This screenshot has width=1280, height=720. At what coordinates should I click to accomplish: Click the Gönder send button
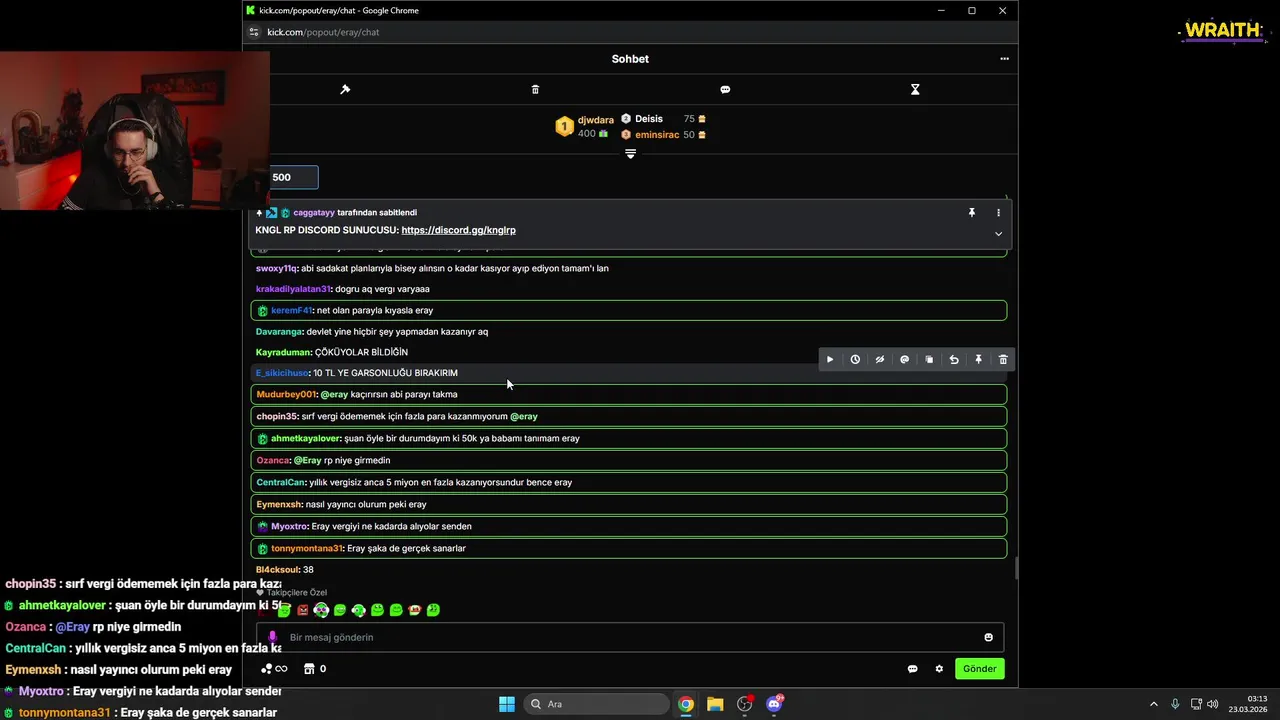(x=979, y=669)
